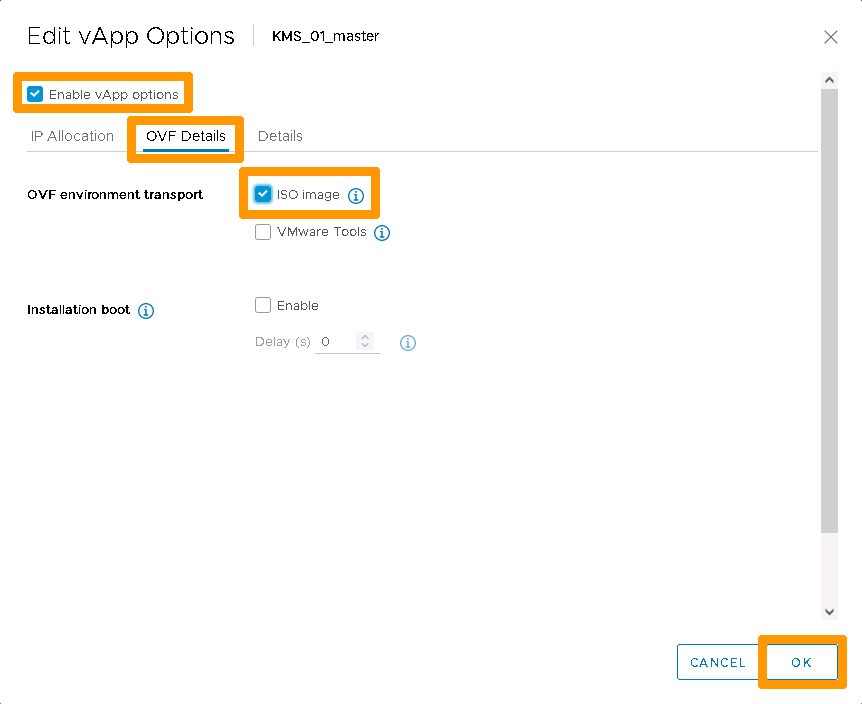Disable the Enable vApp options checkbox
This screenshot has width=862, height=704.
click(x=34, y=92)
